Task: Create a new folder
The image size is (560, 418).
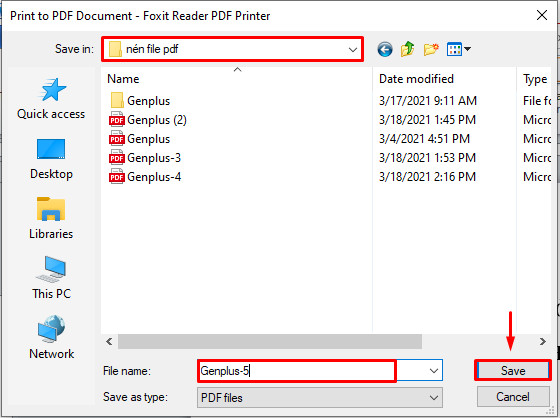Action: point(431,49)
